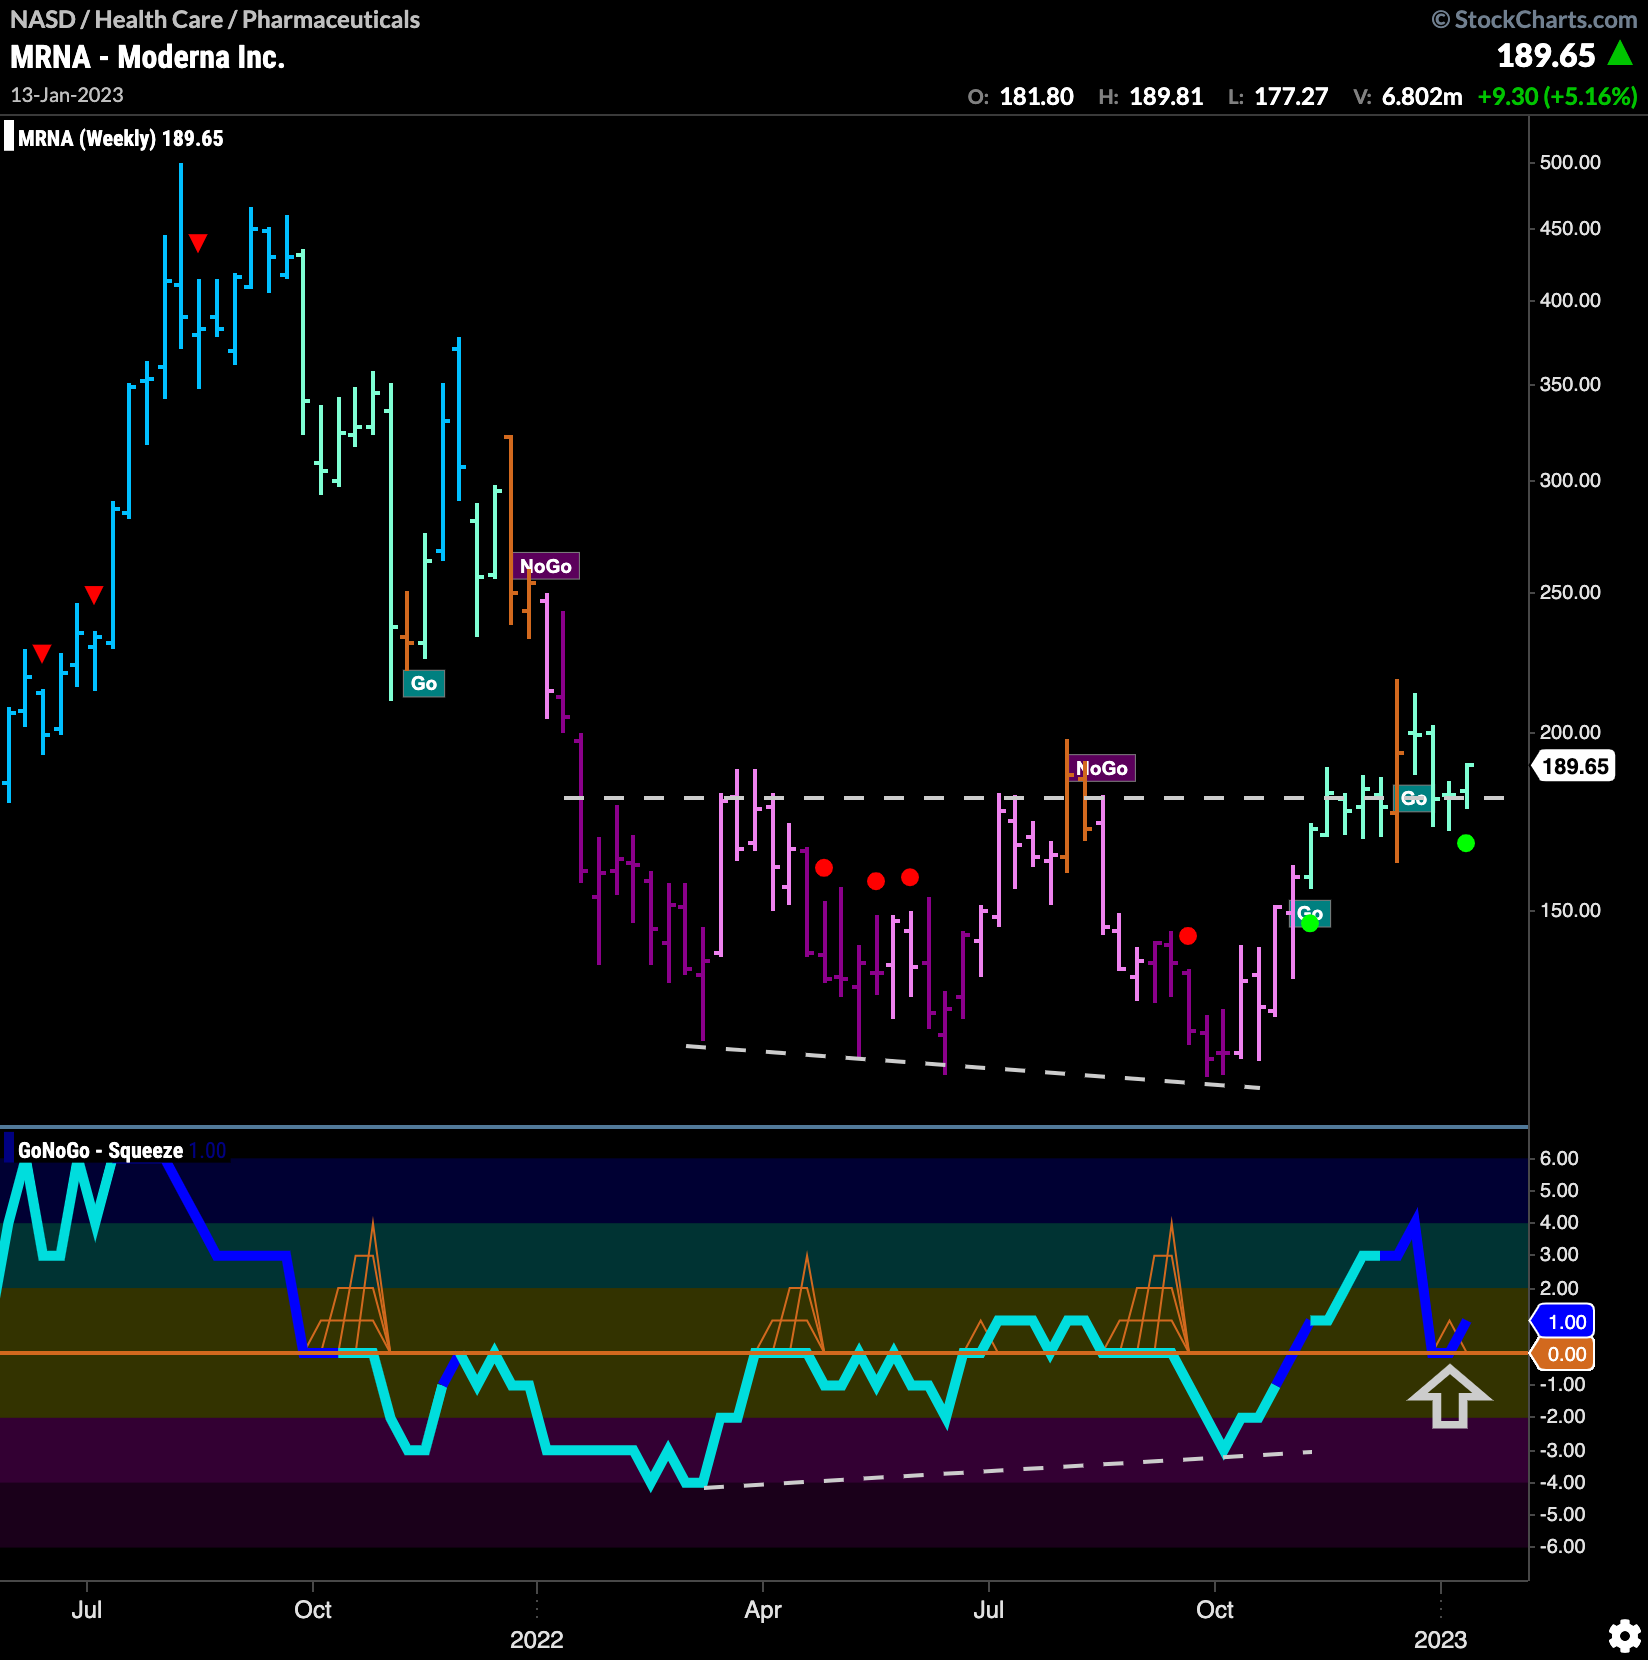Screen dimensions: 1648x1660
Task: Click the Apr label on time axis
Action: [763, 1610]
